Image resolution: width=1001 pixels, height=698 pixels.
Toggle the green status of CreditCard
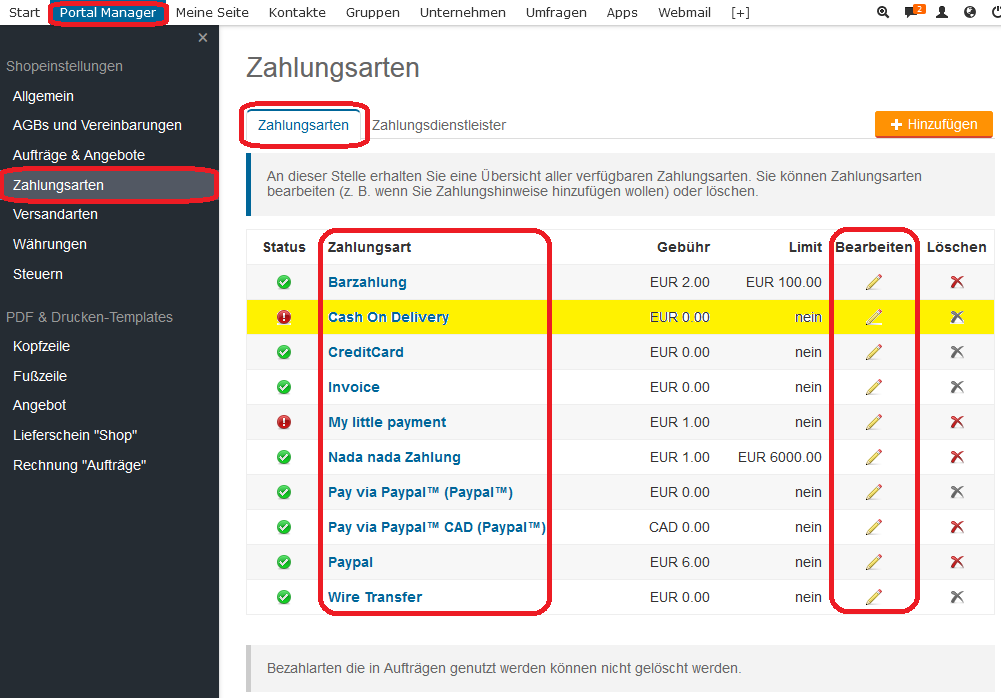click(284, 352)
